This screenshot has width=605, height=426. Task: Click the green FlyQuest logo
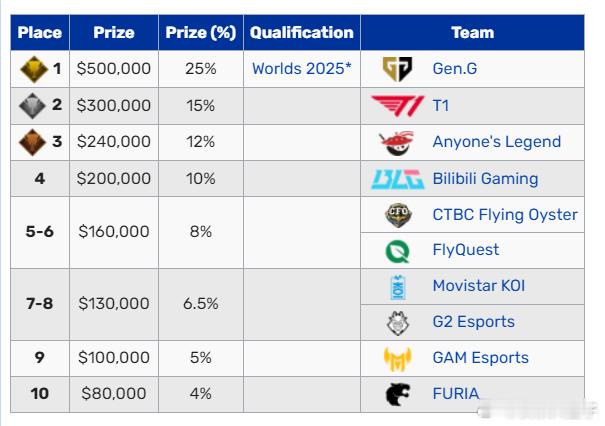(397, 251)
